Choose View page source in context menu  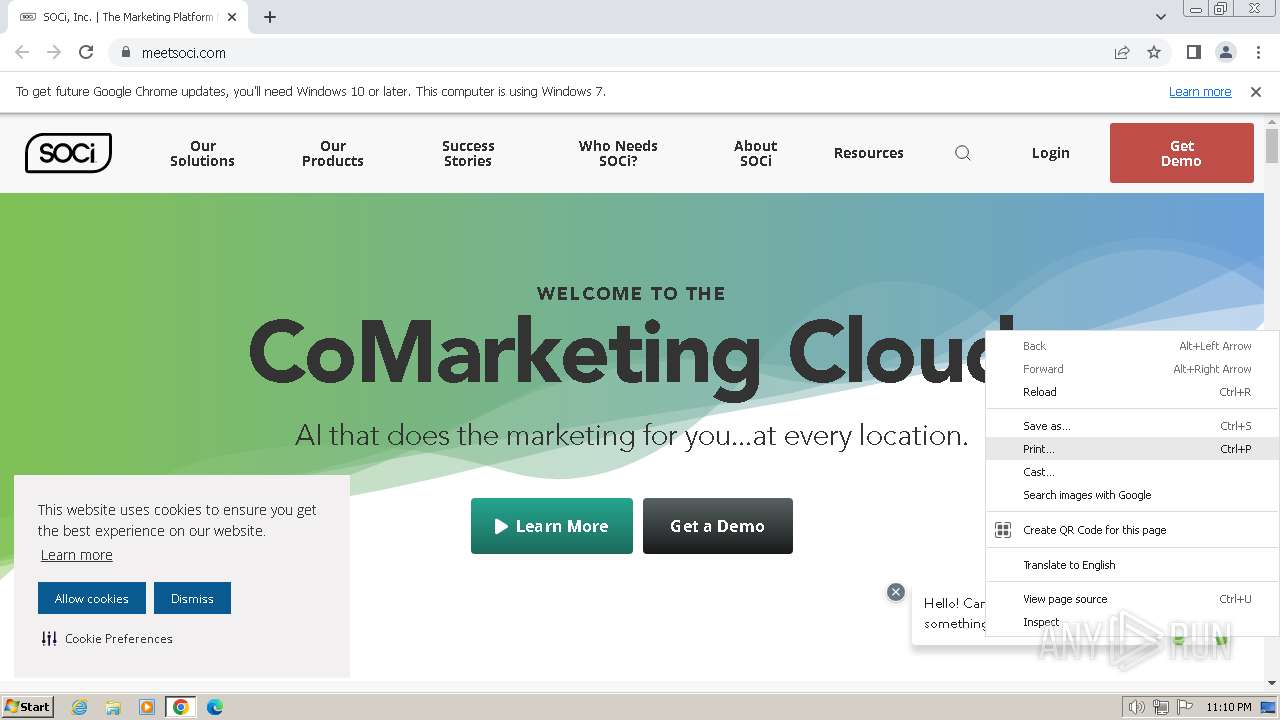coord(1065,599)
